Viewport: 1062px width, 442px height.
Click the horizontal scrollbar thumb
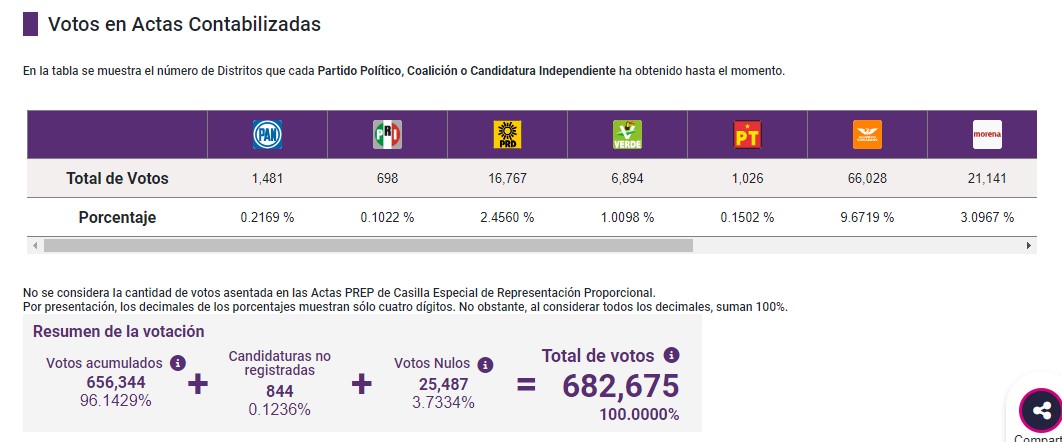368,245
